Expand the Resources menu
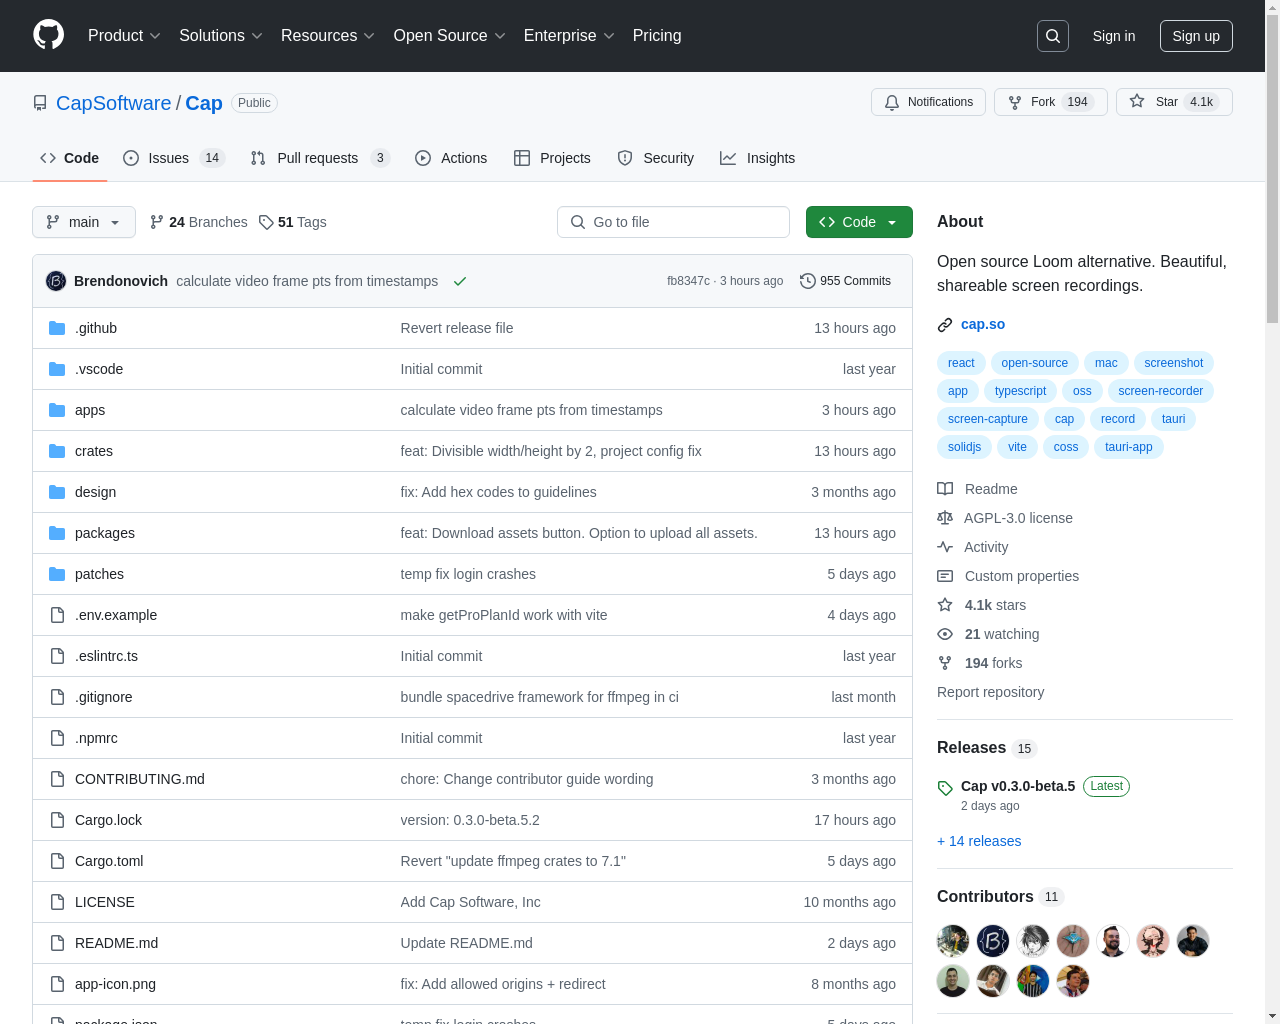1280x1024 pixels. point(328,36)
